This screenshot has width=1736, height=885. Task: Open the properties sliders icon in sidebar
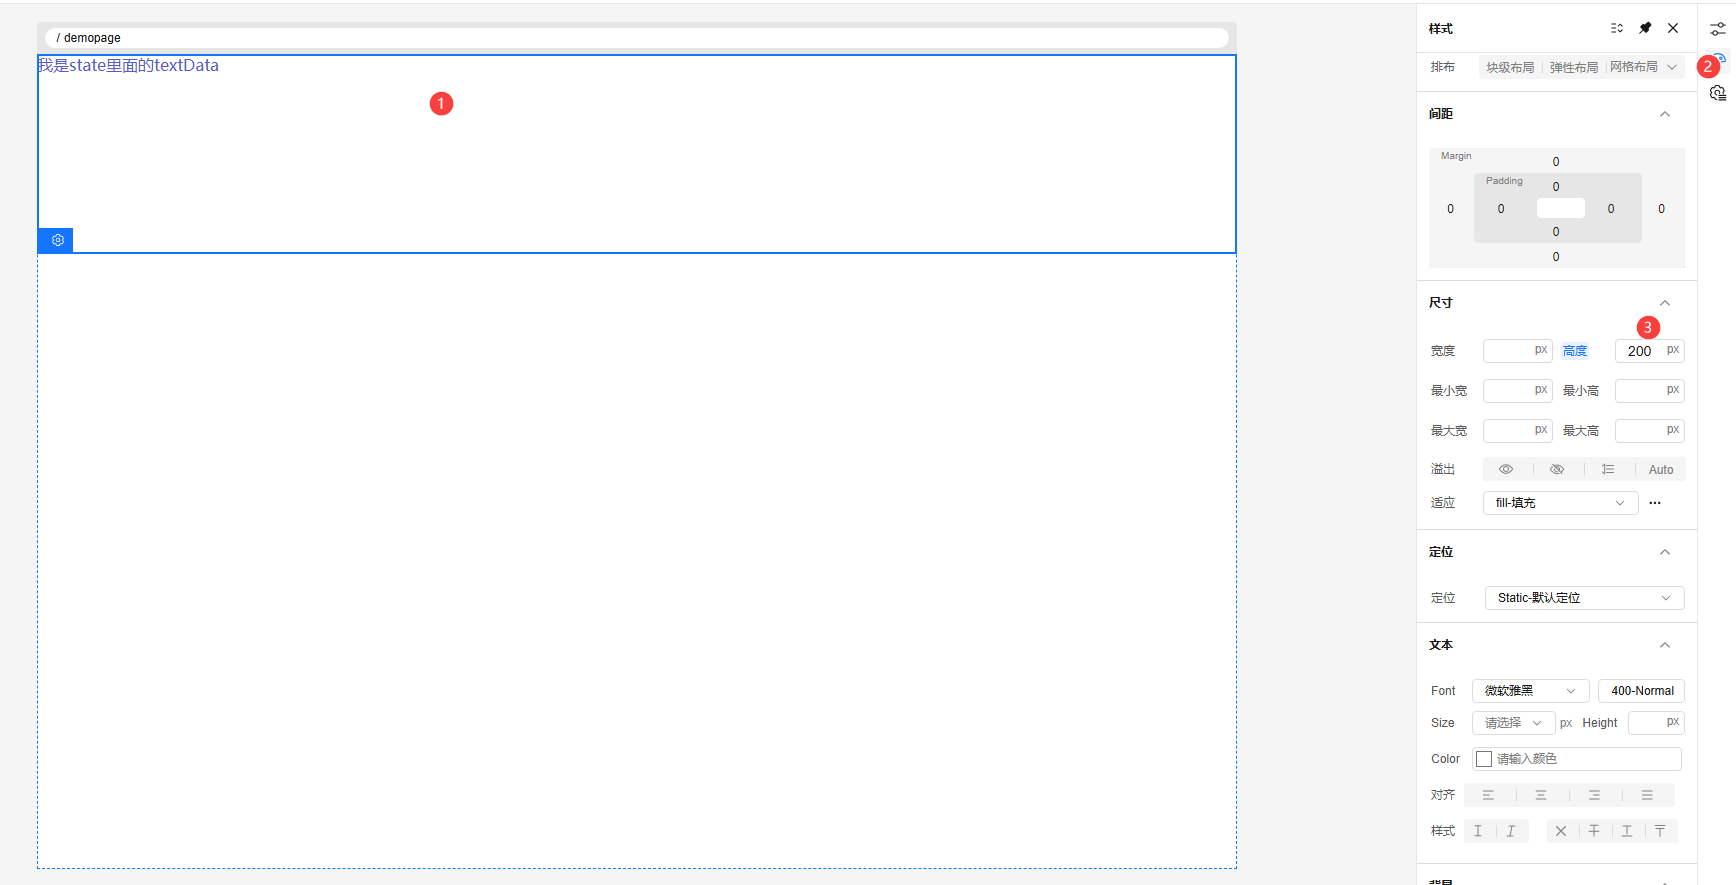tap(1717, 29)
